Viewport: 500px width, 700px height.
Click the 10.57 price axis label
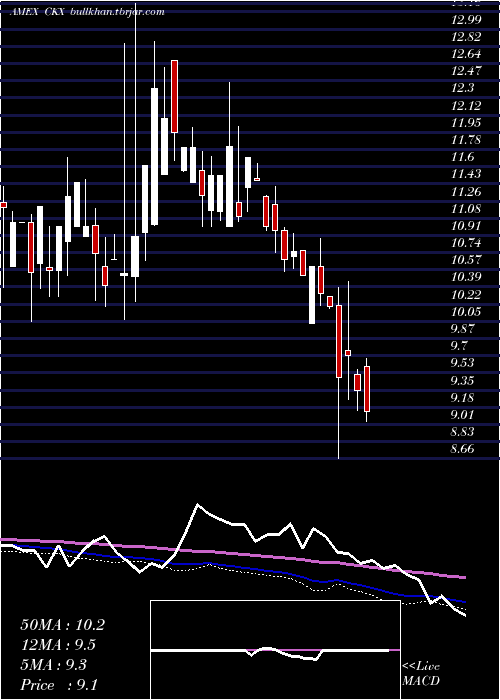[x=466, y=260]
